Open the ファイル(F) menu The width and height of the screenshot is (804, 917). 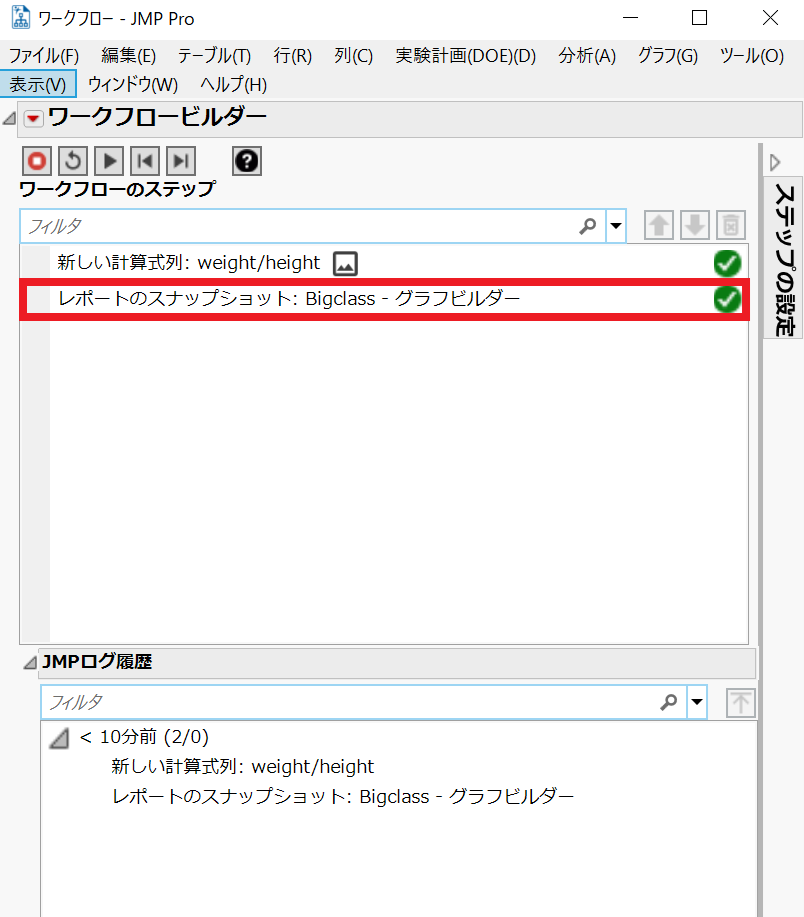44,56
